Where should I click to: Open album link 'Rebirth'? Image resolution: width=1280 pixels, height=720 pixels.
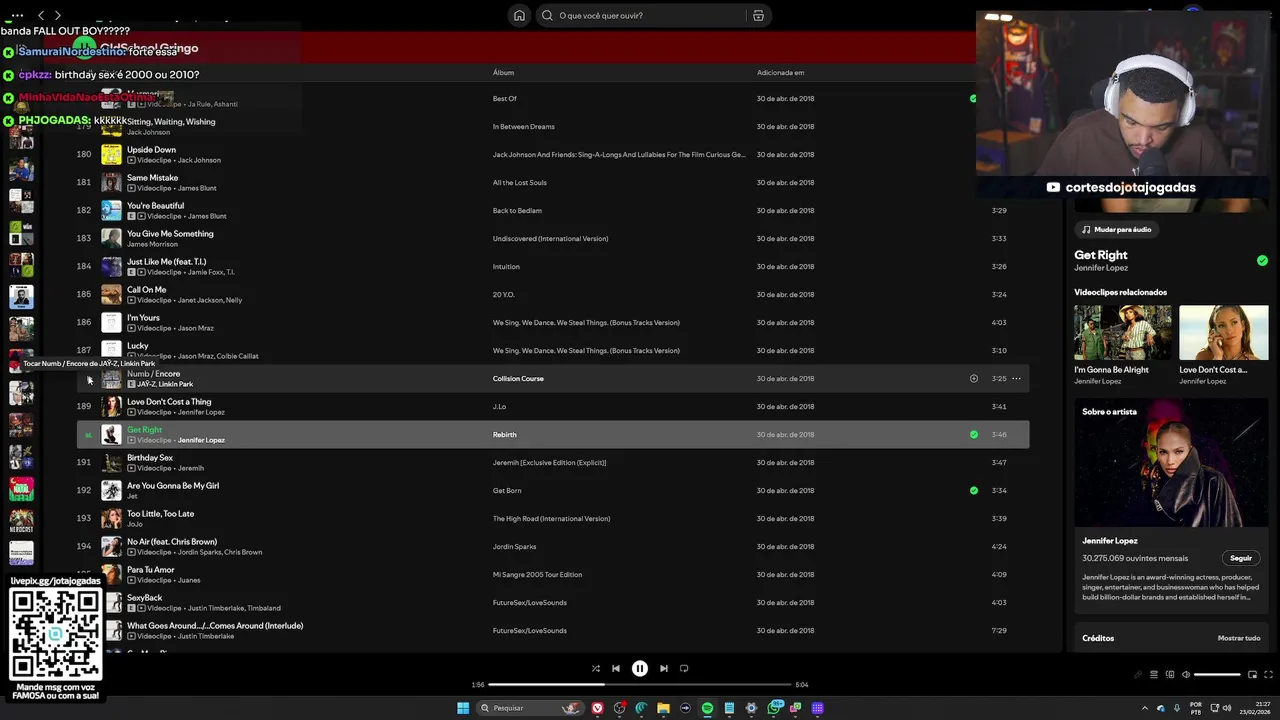(504, 435)
